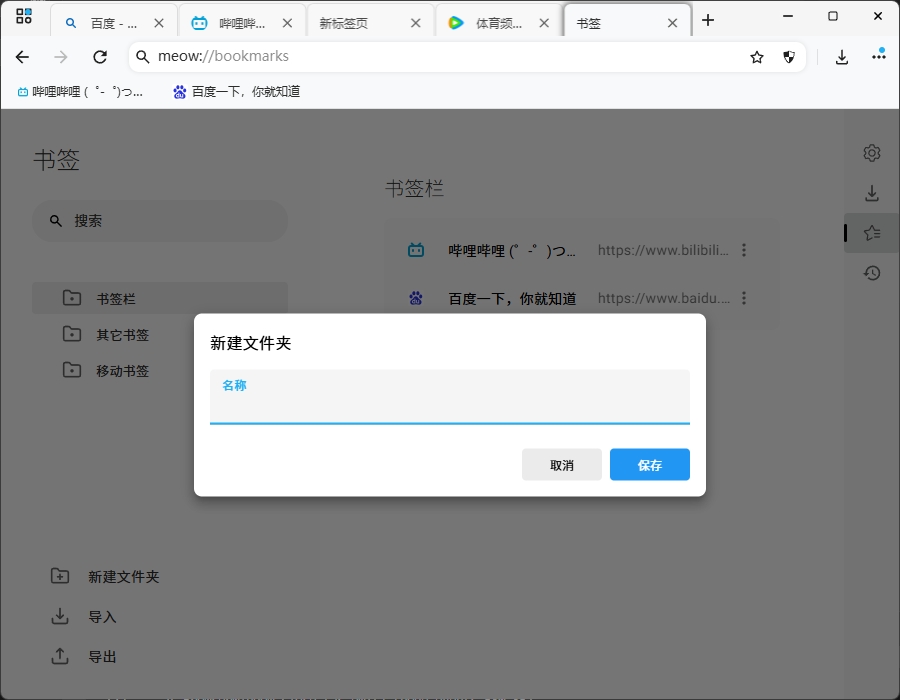900x700 pixels.
Task: Switch to the 哔哩哔哩 tab
Action: pyautogui.click(x=242, y=23)
